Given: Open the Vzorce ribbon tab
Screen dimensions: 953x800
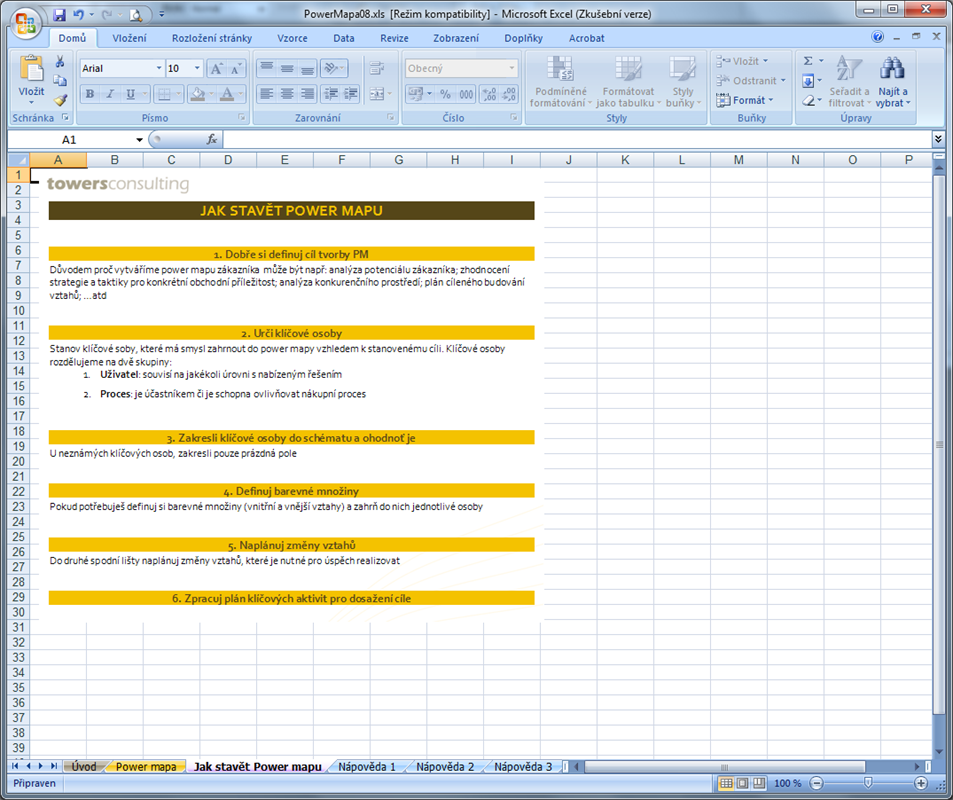Looking at the screenshot, I should [x=292, y=38].
